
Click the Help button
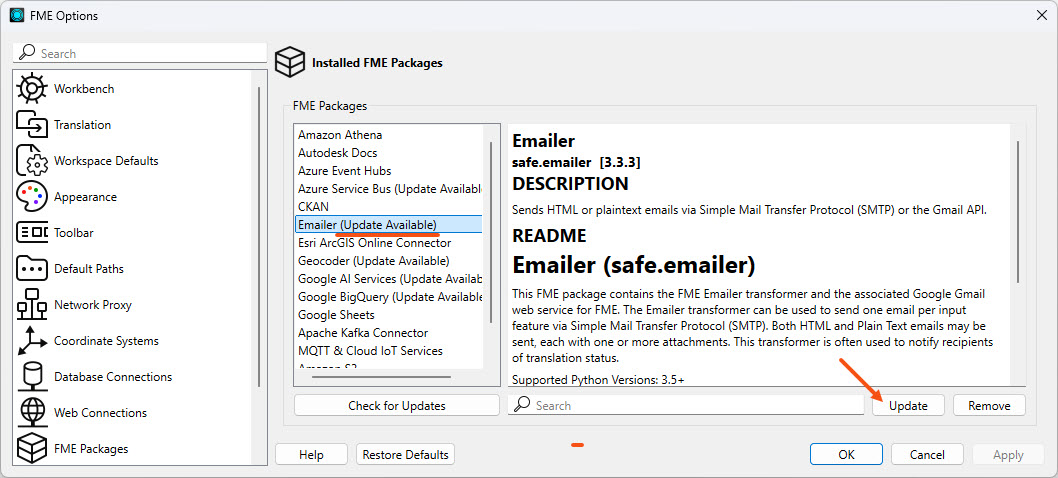(x=311, y=454)
